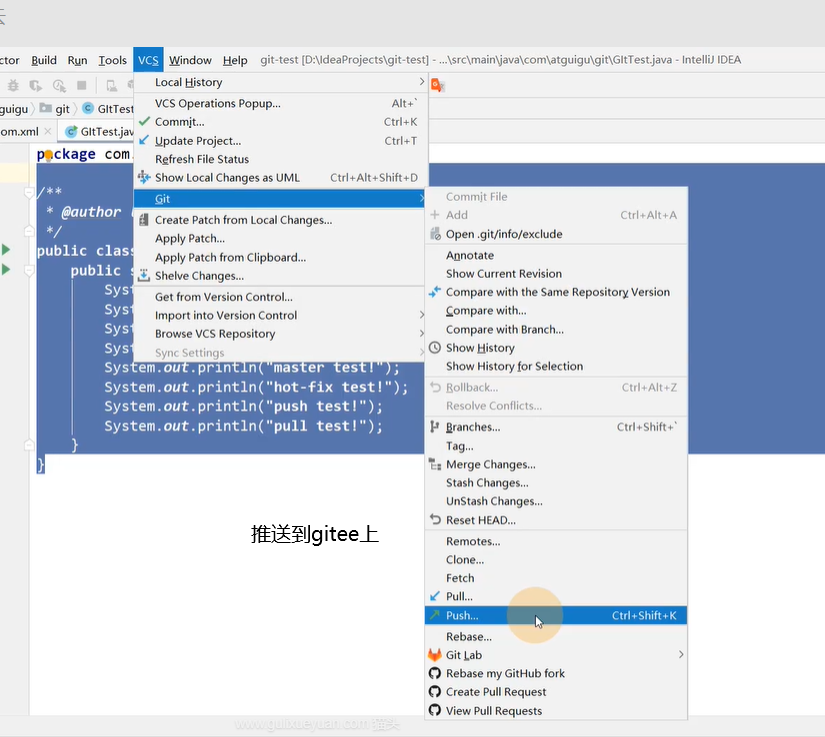Click the Show Local Changes as UML icon
This screenshot has height=737, width=825.
144,177
